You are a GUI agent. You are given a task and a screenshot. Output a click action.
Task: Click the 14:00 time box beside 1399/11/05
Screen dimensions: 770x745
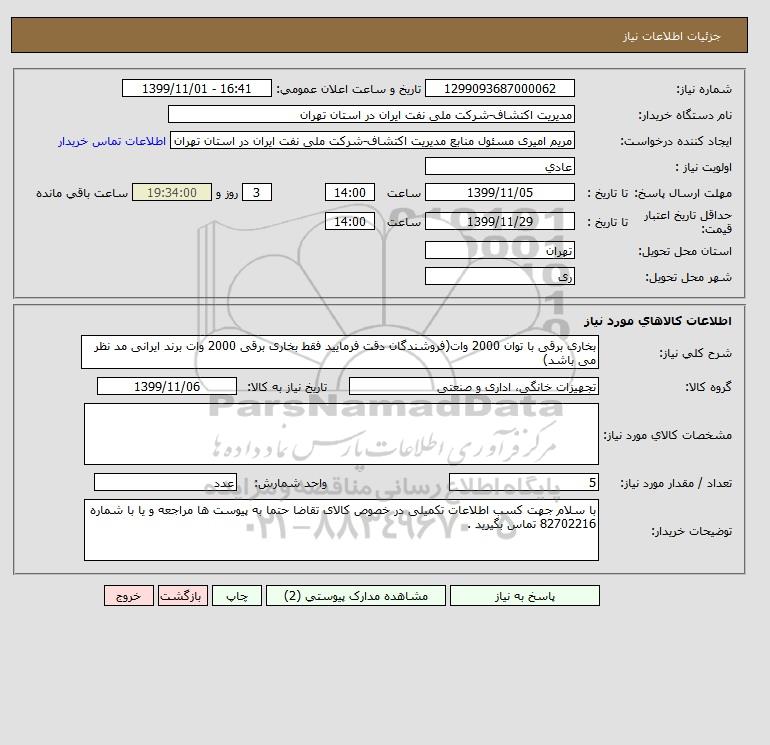pyautogui.click(x=350, y=193)
